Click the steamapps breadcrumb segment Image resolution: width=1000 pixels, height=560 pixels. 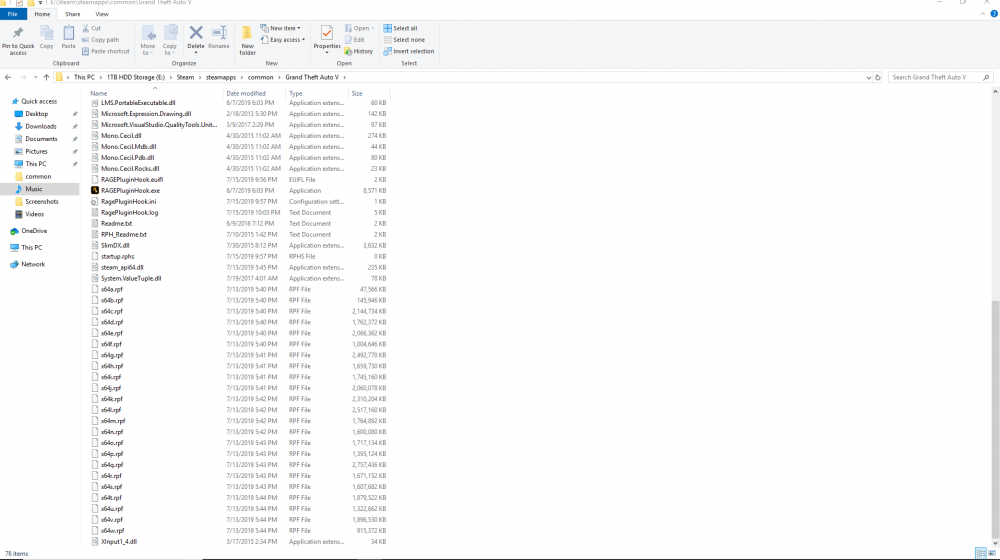(221, 77)
